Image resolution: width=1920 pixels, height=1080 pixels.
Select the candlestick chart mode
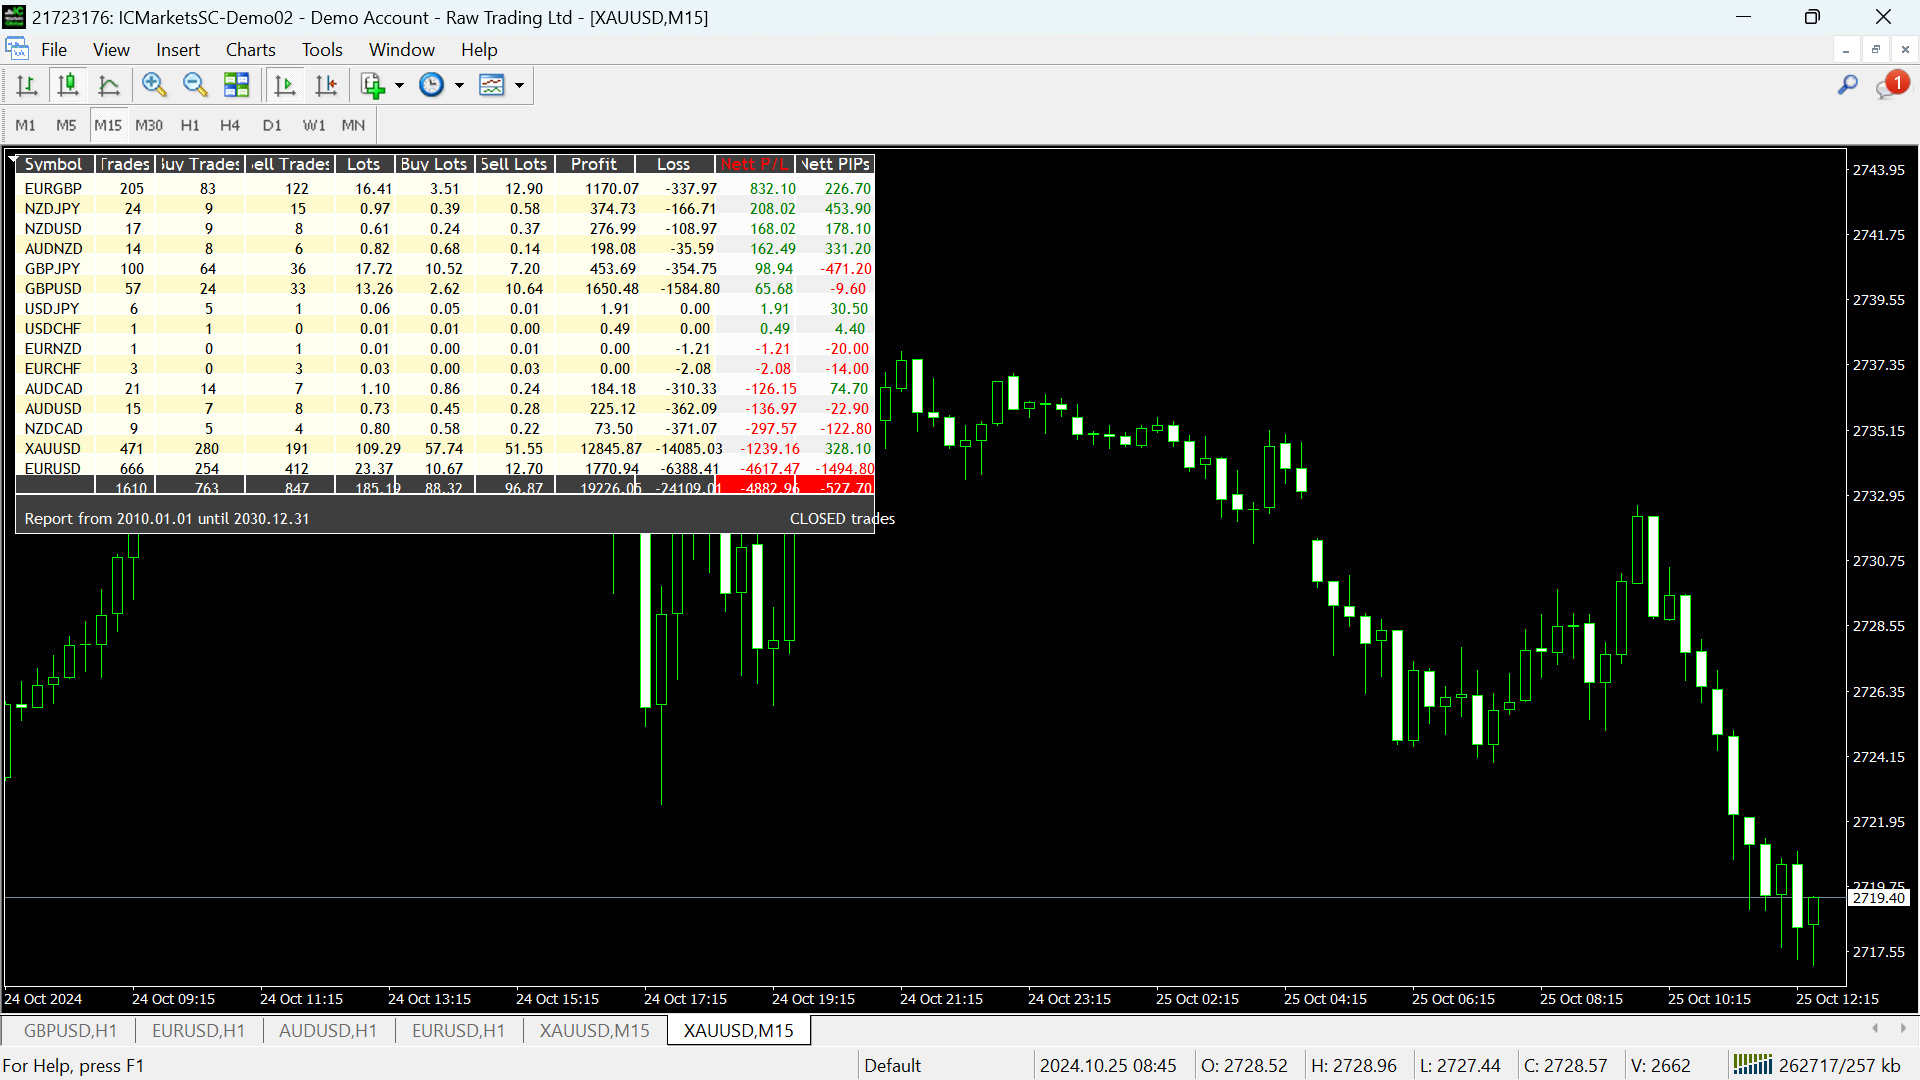[x=67, y=85]
